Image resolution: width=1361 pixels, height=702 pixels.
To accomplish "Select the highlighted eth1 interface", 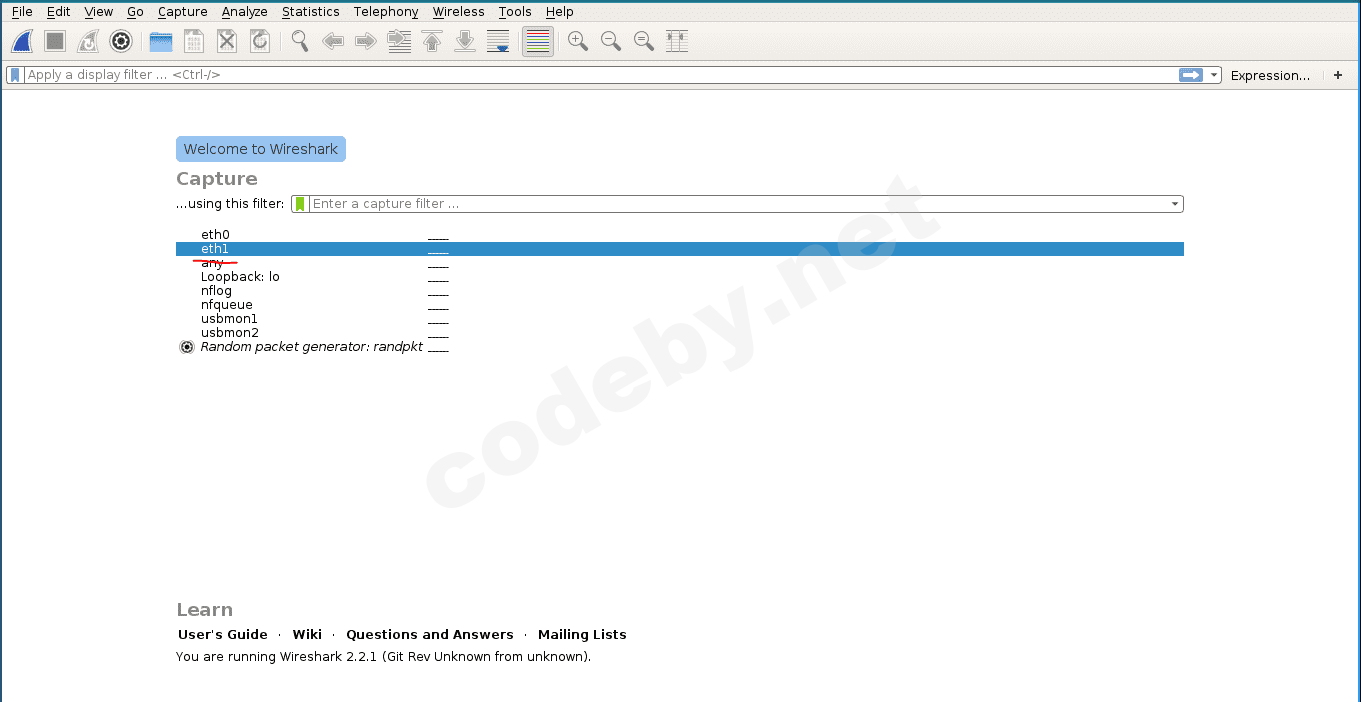I will coord(680,249).
